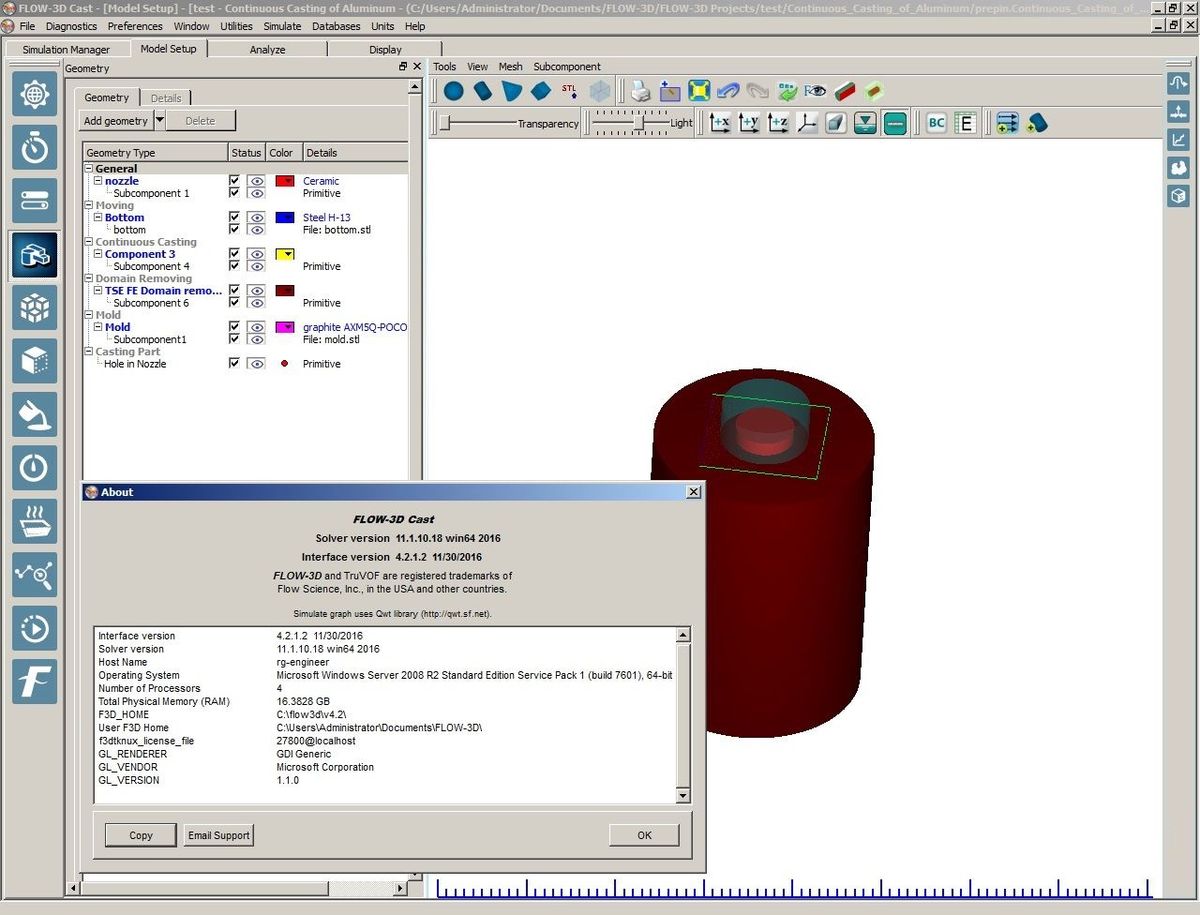The image size is (1200, 915).
Task: Switch to the Analyze tab
Action: point(267,48)
